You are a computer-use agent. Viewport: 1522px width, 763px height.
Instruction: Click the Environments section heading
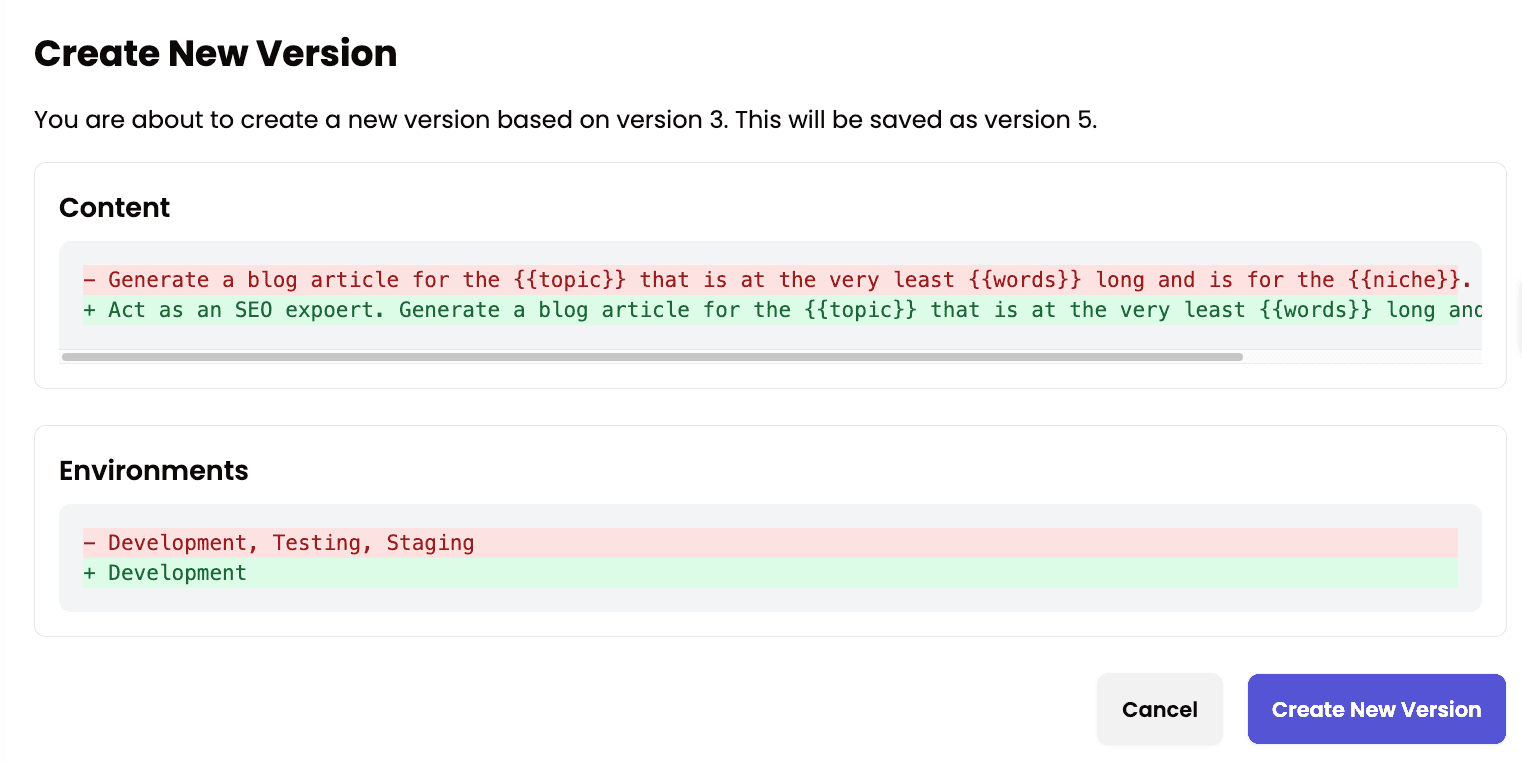153,471
